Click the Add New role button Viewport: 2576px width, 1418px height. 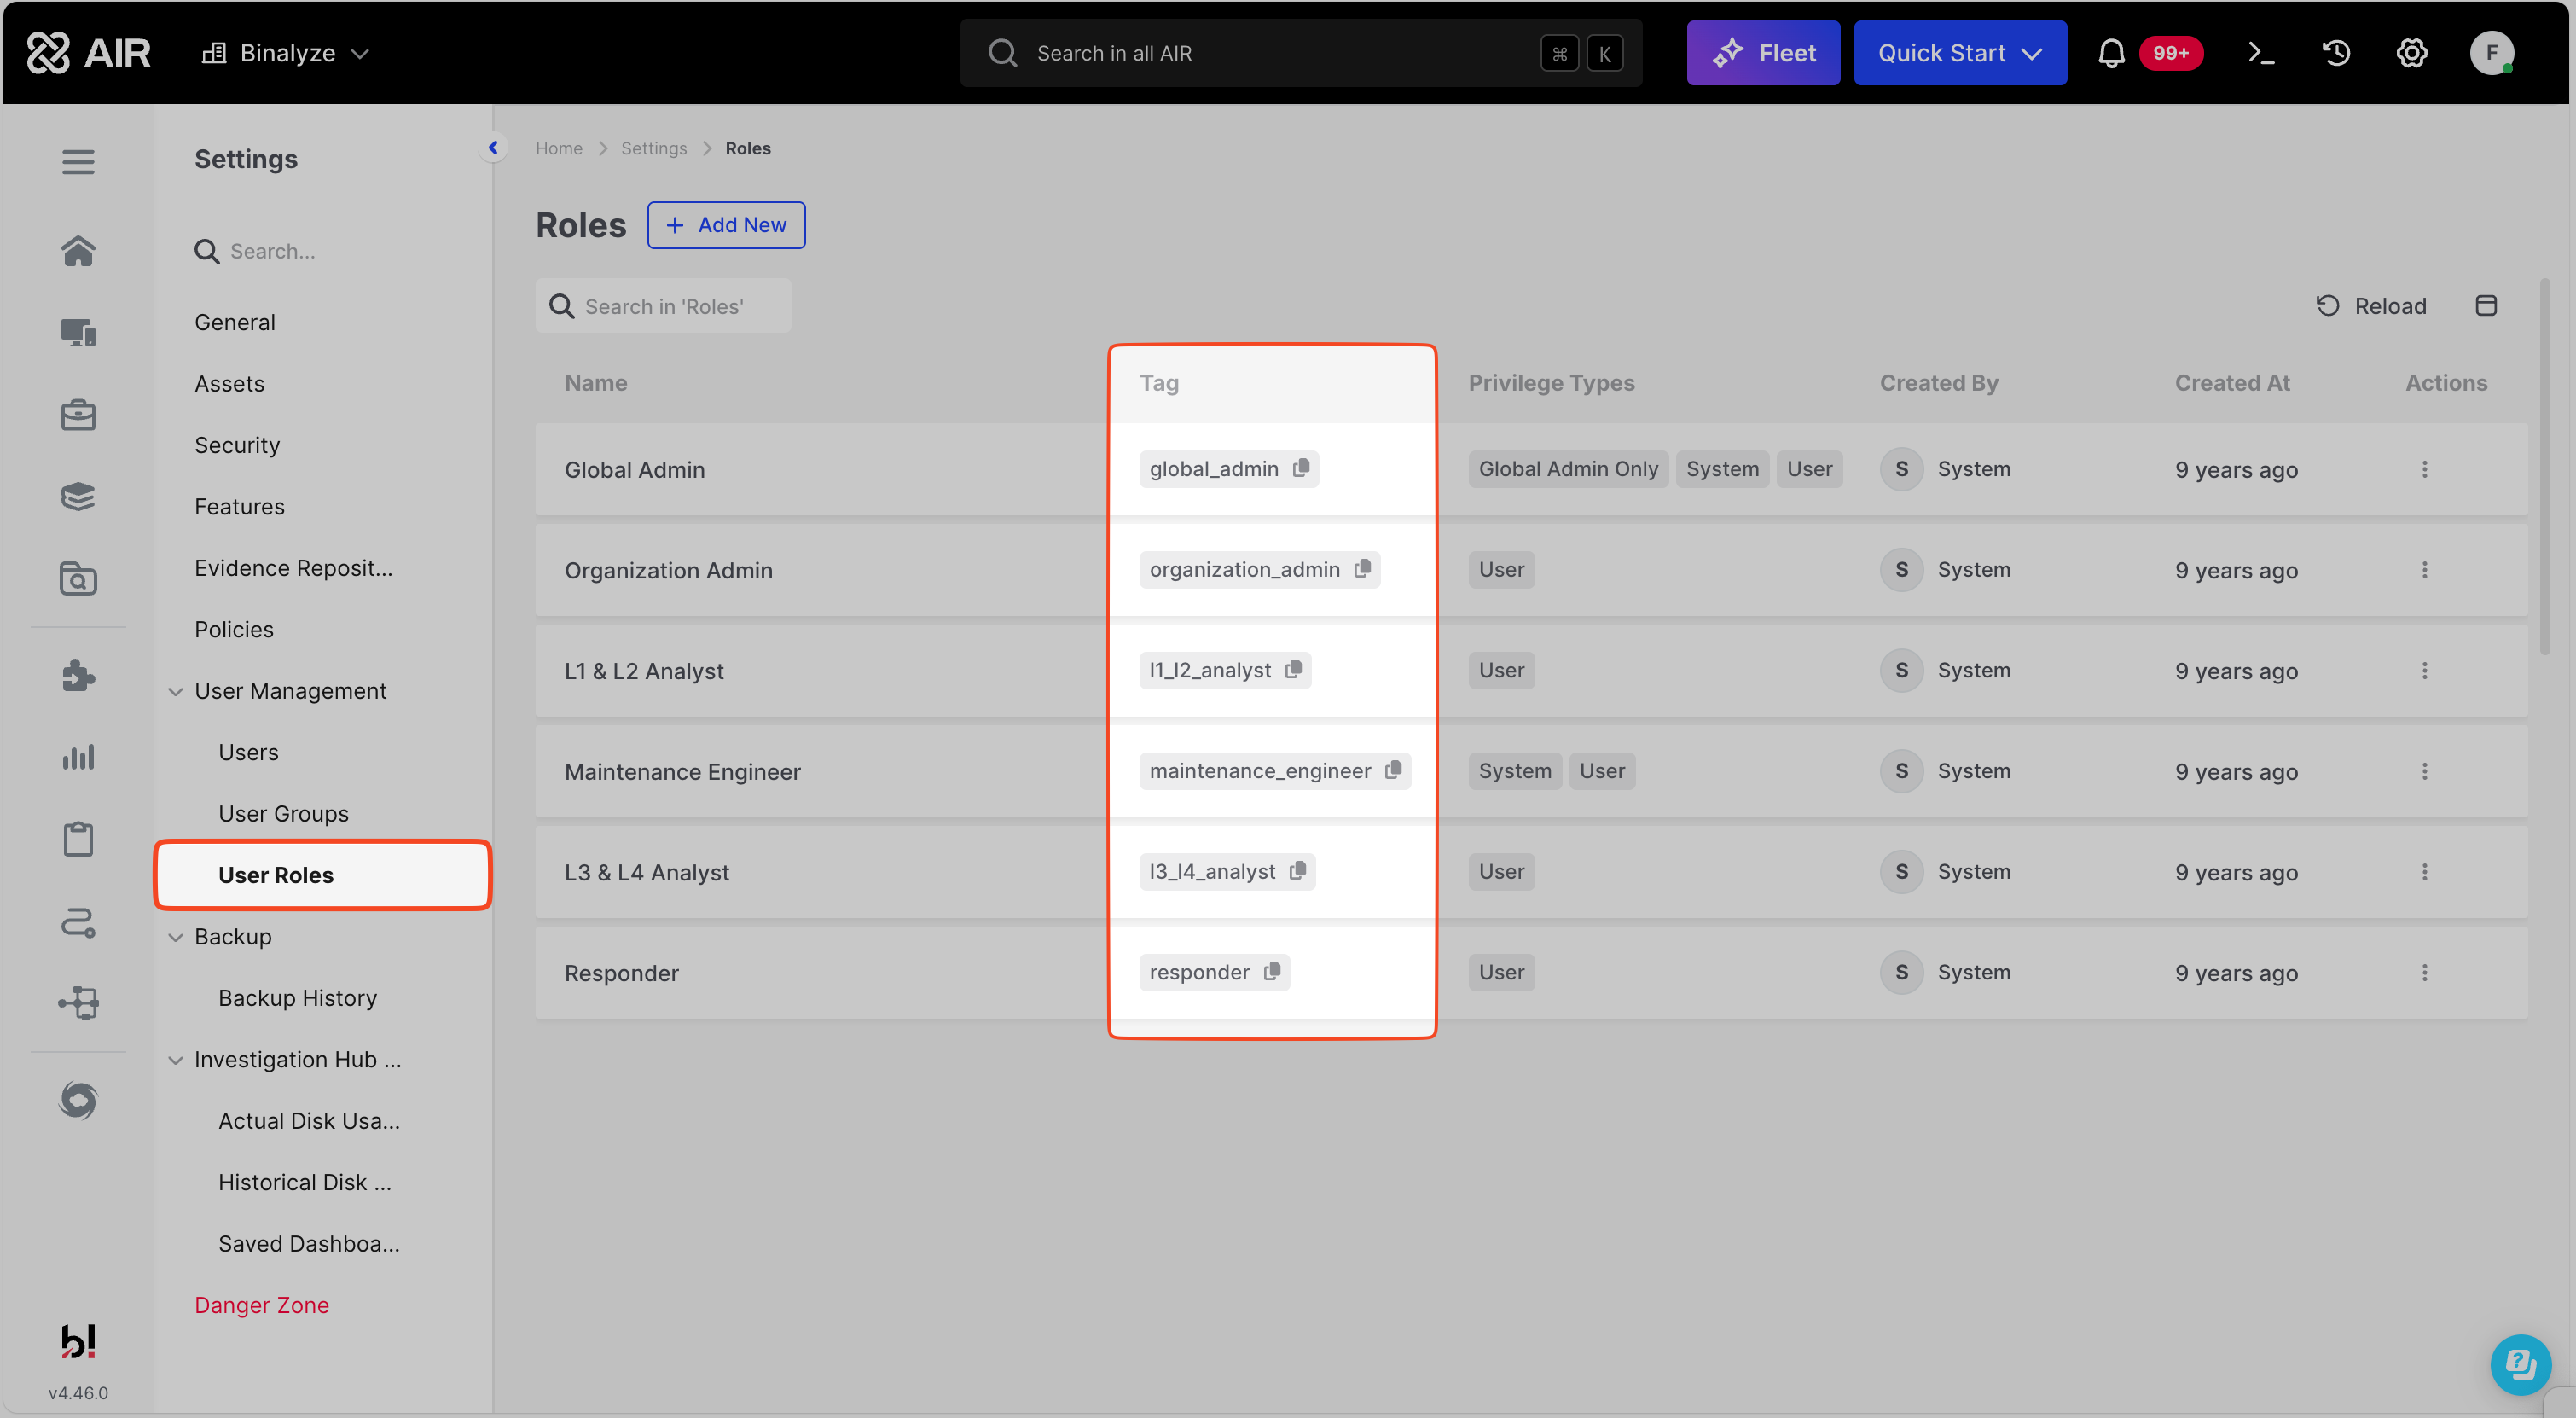point(726,225)
